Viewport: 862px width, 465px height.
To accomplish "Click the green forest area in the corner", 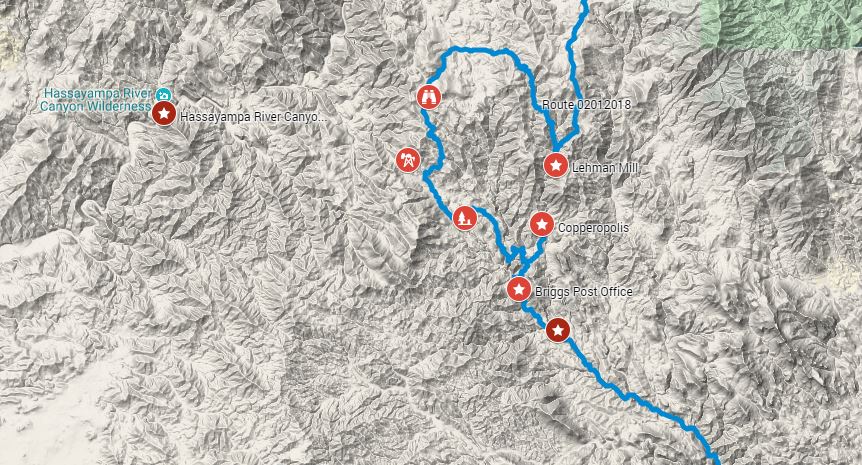I will point(781,23).
